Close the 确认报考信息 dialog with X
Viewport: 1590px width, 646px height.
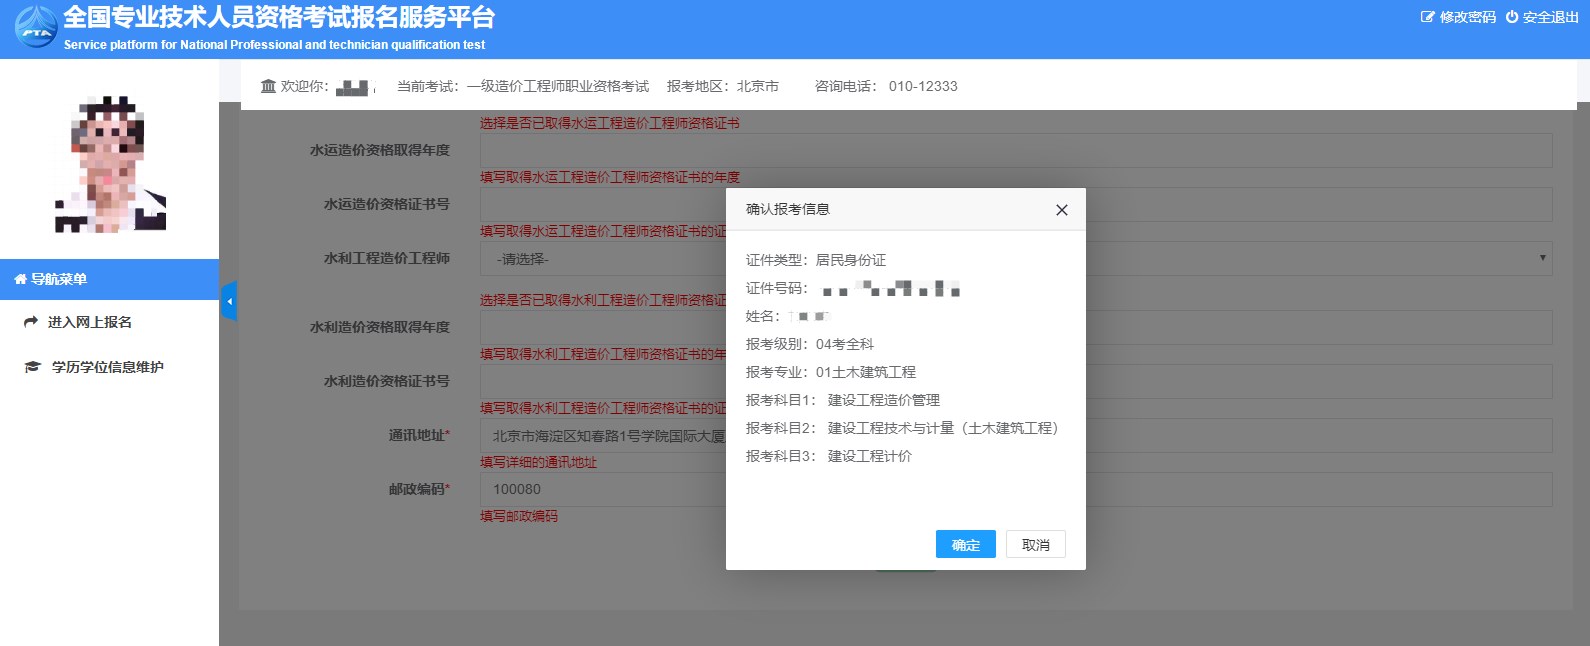coord(1061,210)
